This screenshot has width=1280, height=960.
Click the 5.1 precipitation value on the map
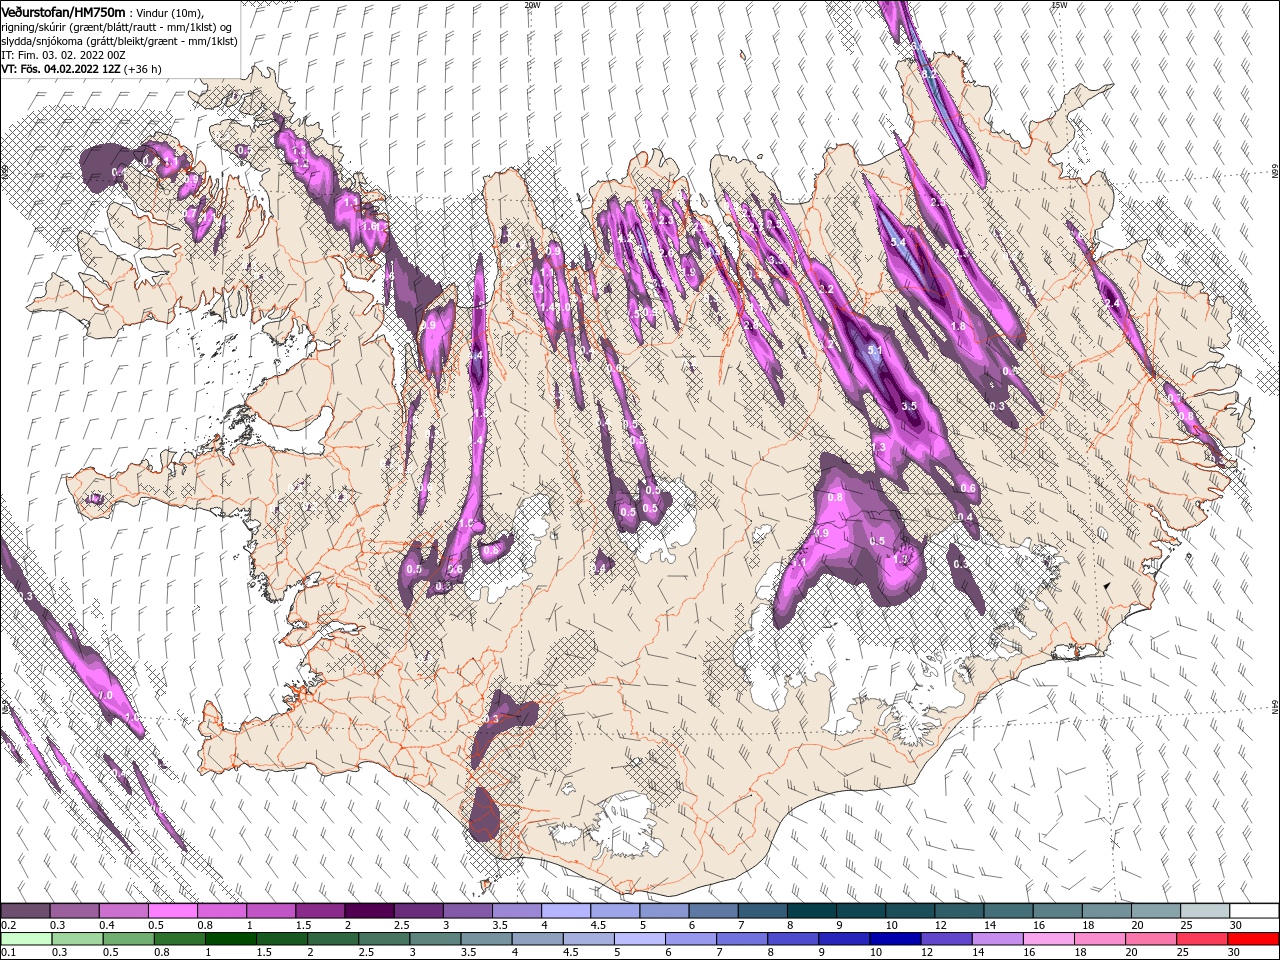(x=875, y=351)
